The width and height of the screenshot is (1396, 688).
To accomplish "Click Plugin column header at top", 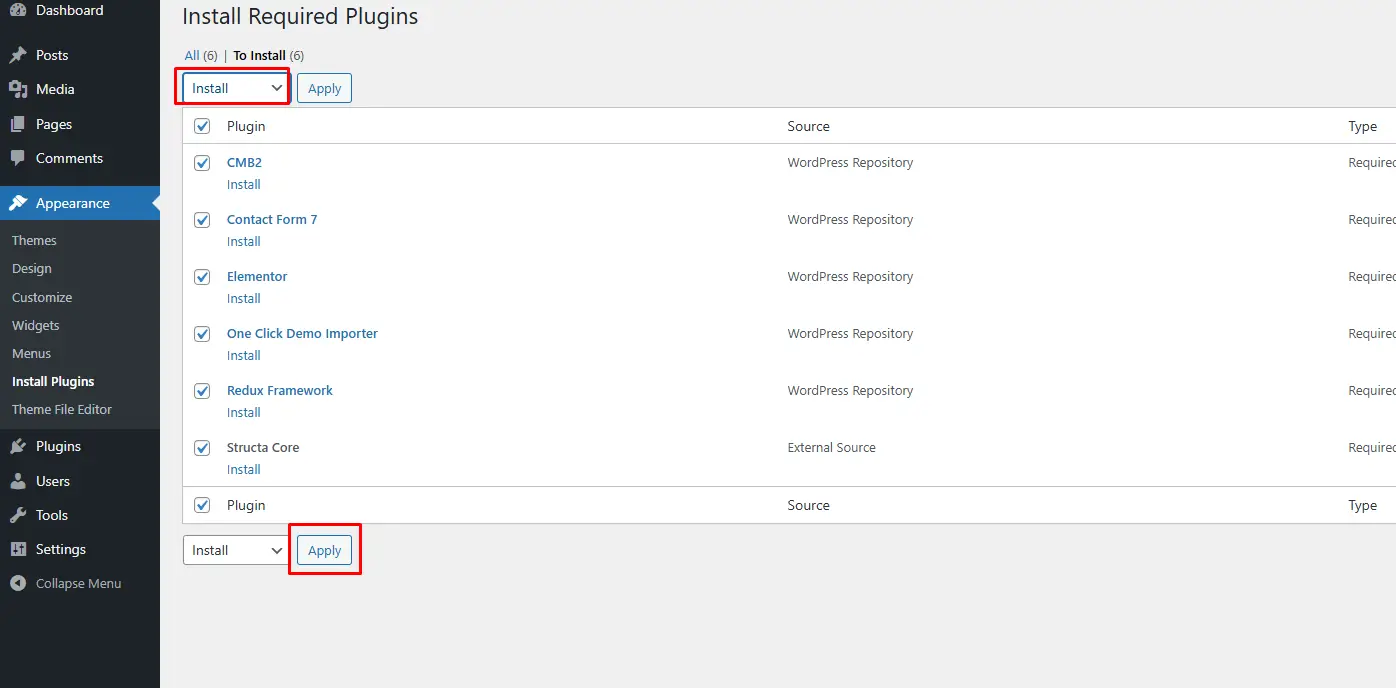I will tap(246, 126).
